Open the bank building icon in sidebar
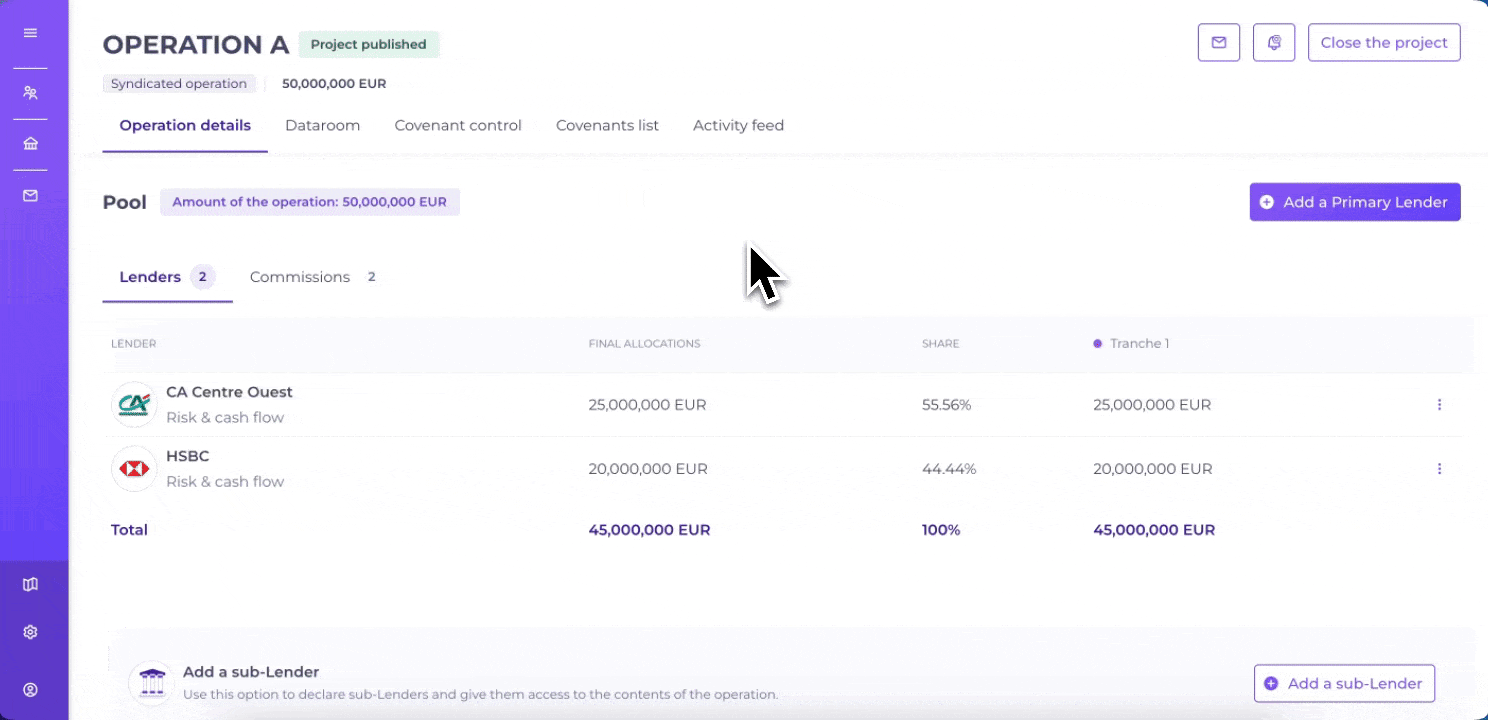1488x720 pixels. point(30,144)
